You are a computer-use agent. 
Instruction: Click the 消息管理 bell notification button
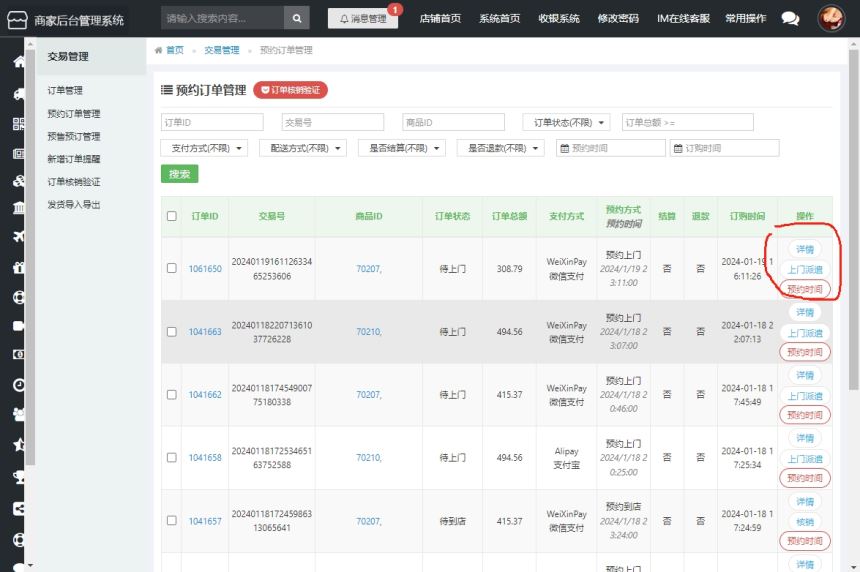[x=363, y=19]
